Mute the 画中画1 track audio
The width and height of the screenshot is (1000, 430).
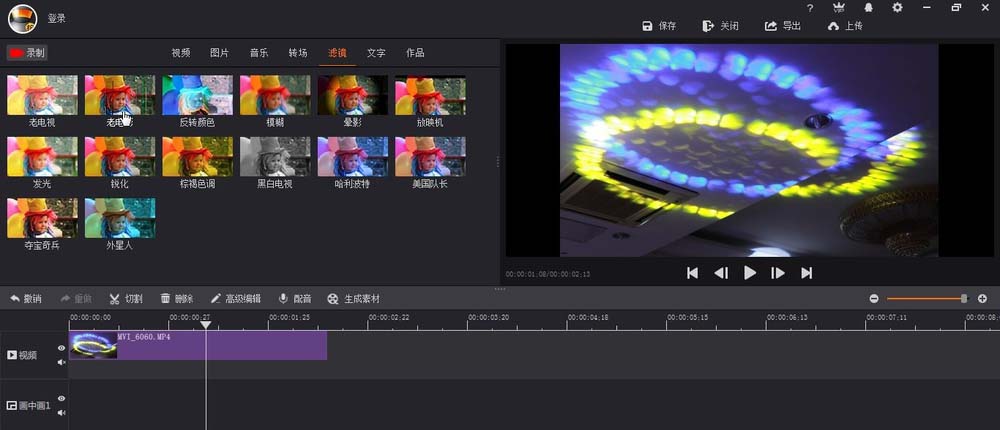pos(61,413)
